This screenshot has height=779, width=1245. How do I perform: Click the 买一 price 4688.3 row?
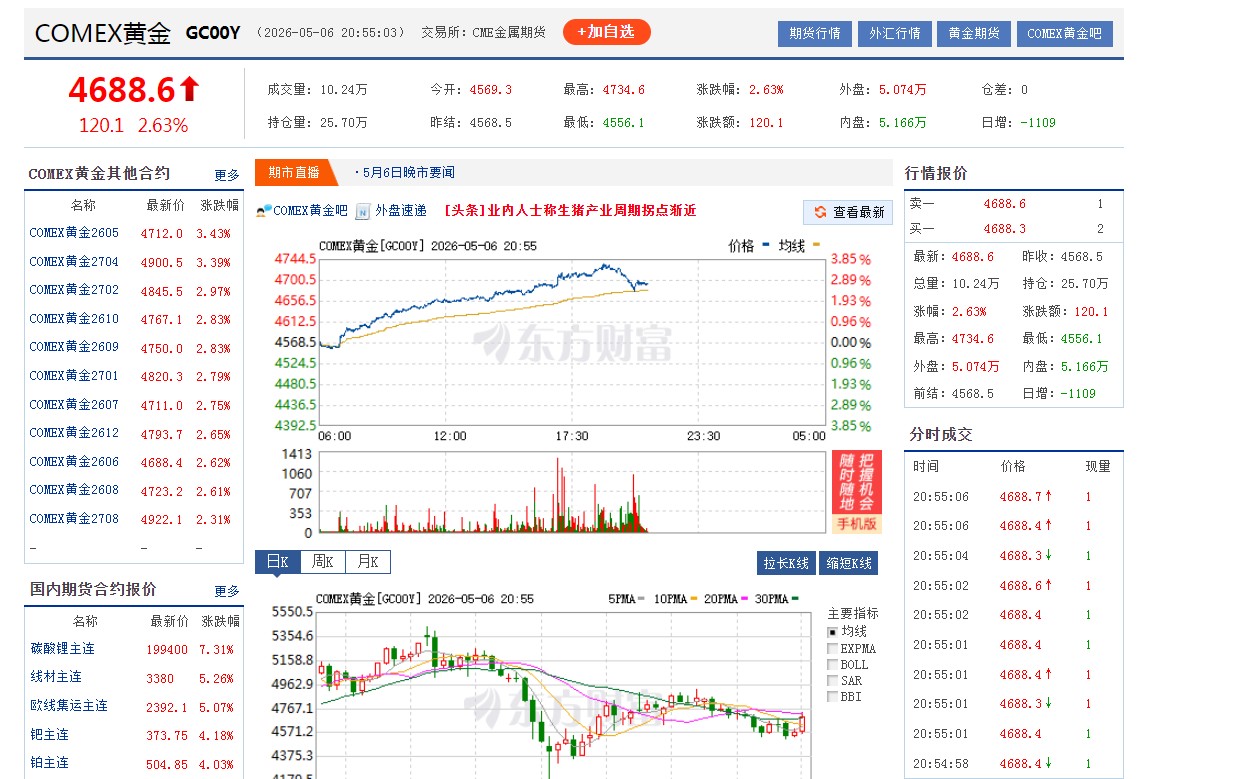pos(1013,229)
